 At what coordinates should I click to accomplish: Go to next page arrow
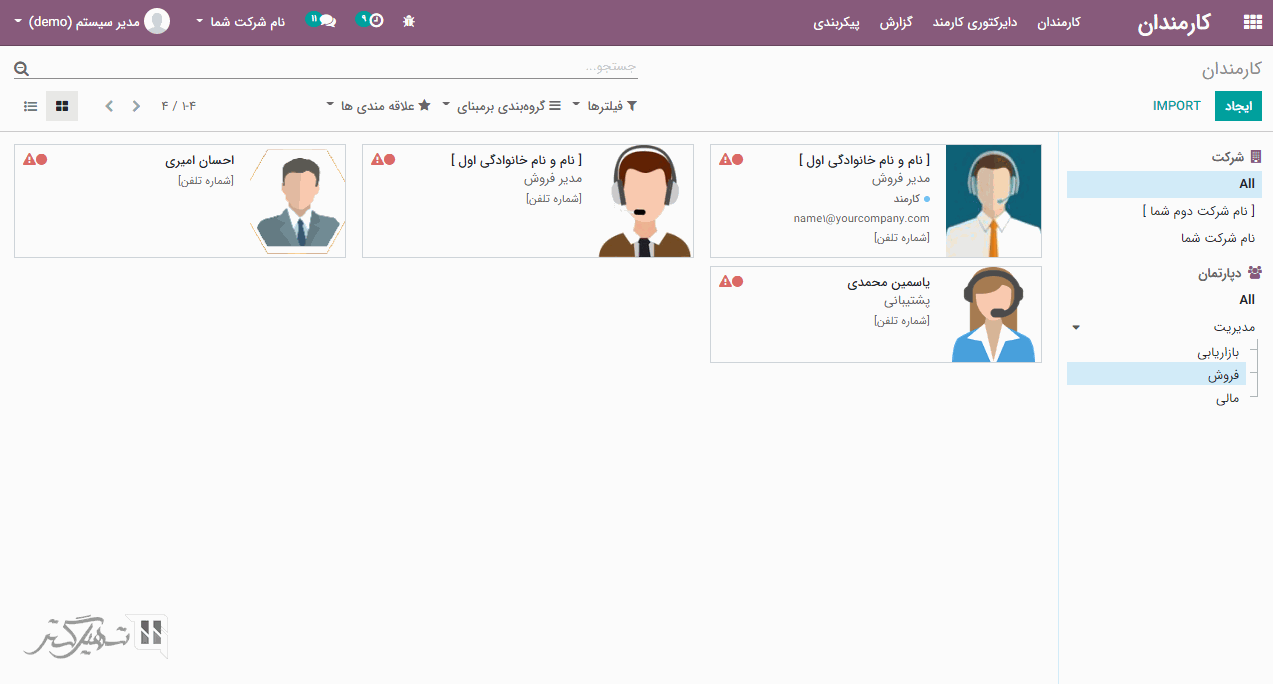(x=110, y=106)
